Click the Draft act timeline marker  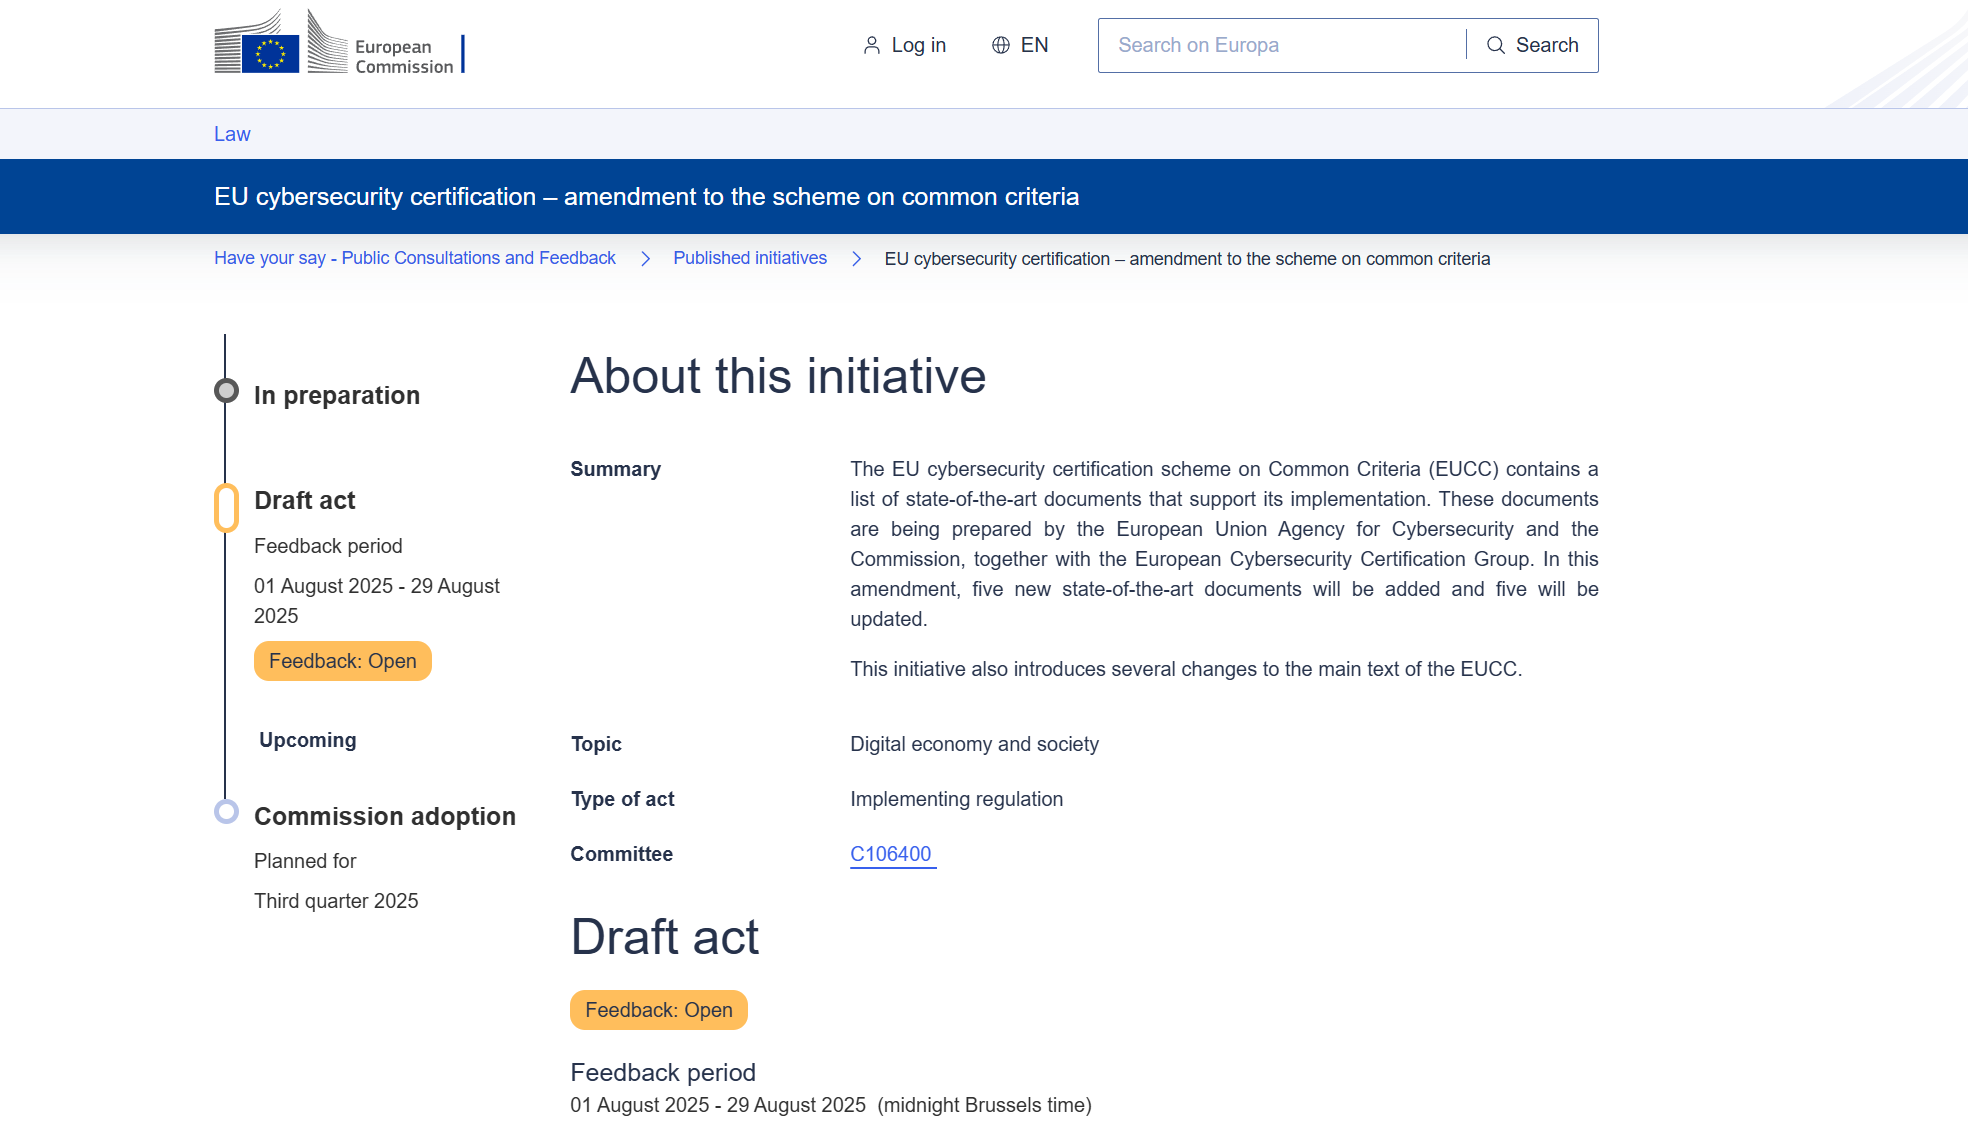click(x=227, y=507)
